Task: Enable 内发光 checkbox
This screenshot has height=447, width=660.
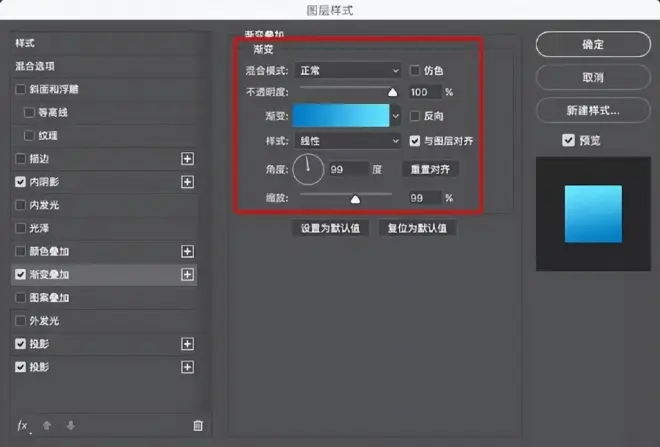Action: (20, 205)
